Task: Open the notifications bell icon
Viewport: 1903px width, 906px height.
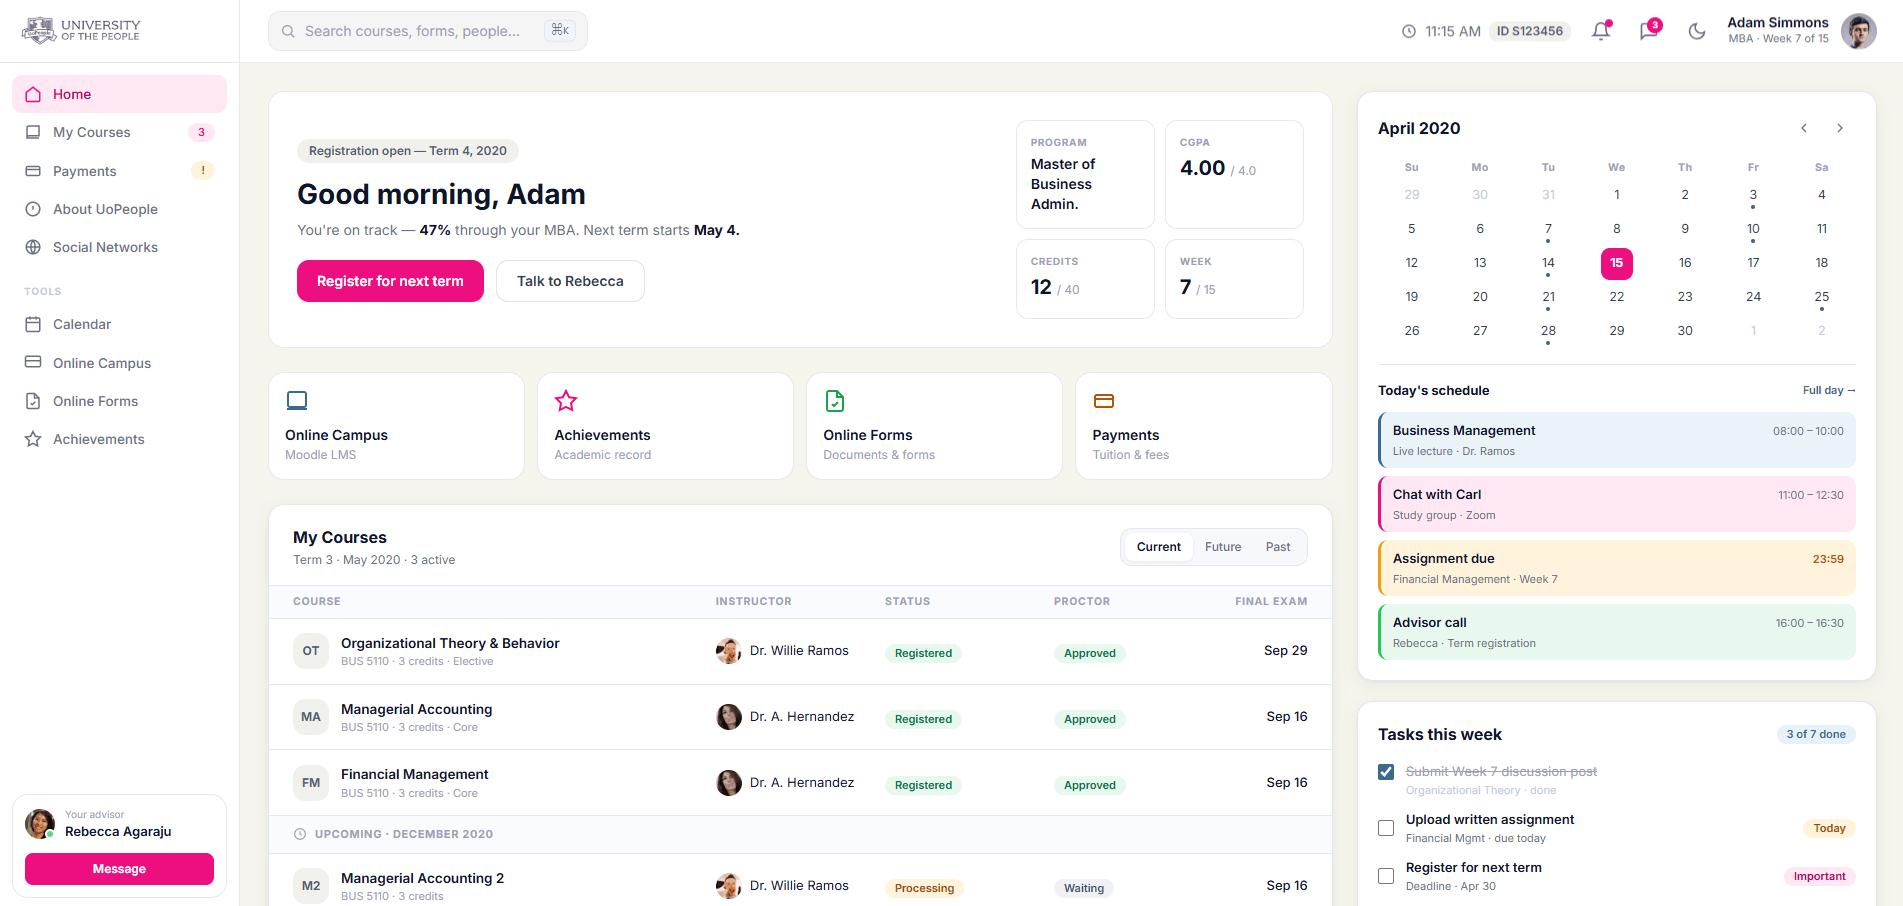Action: (1601, 31)
